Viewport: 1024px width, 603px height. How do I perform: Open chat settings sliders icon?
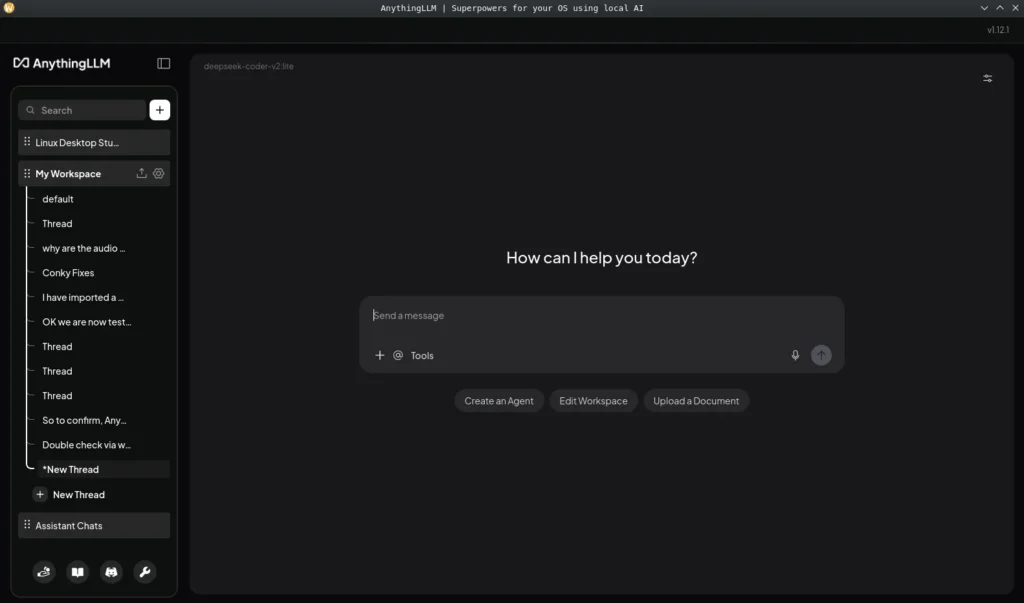[987, 78]
